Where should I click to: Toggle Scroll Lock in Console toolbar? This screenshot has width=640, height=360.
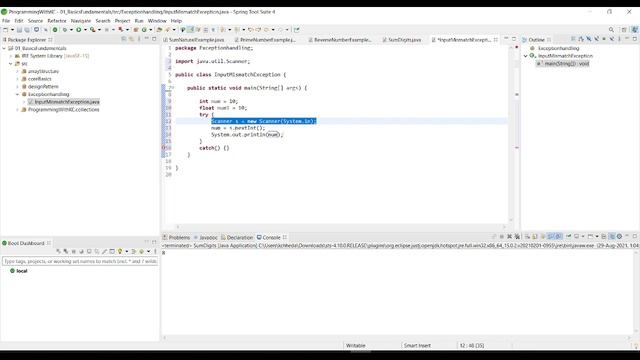(x=535, y=237)
